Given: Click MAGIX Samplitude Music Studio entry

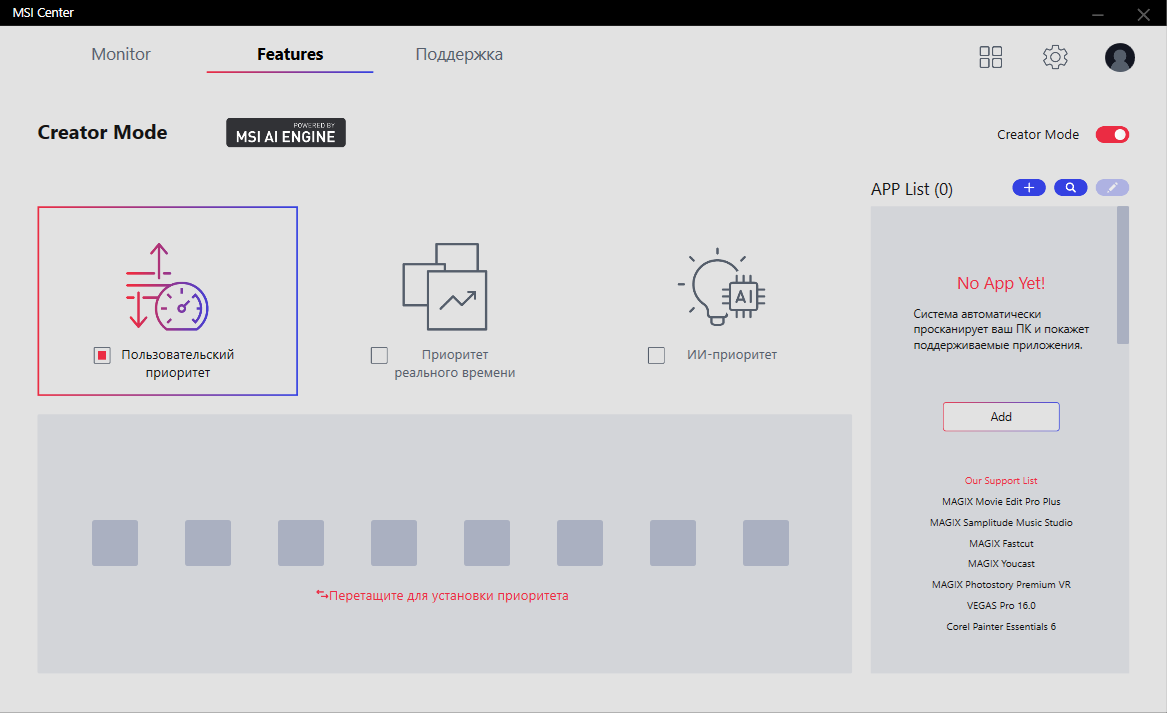Looking at the screenshot, I should 1001,522.
